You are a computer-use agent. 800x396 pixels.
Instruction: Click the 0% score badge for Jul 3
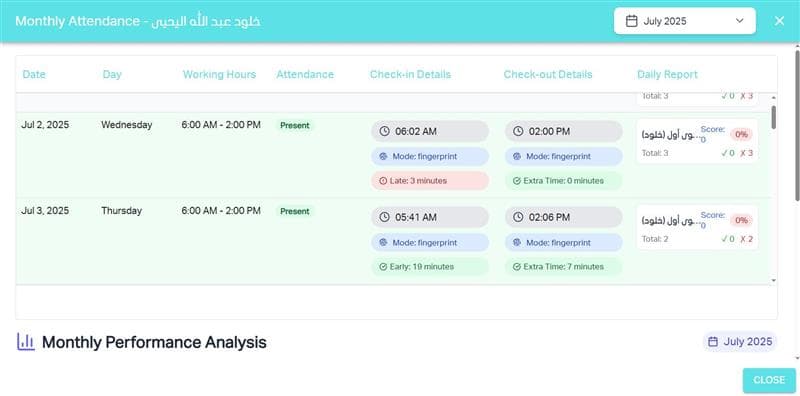pos(741,220)
